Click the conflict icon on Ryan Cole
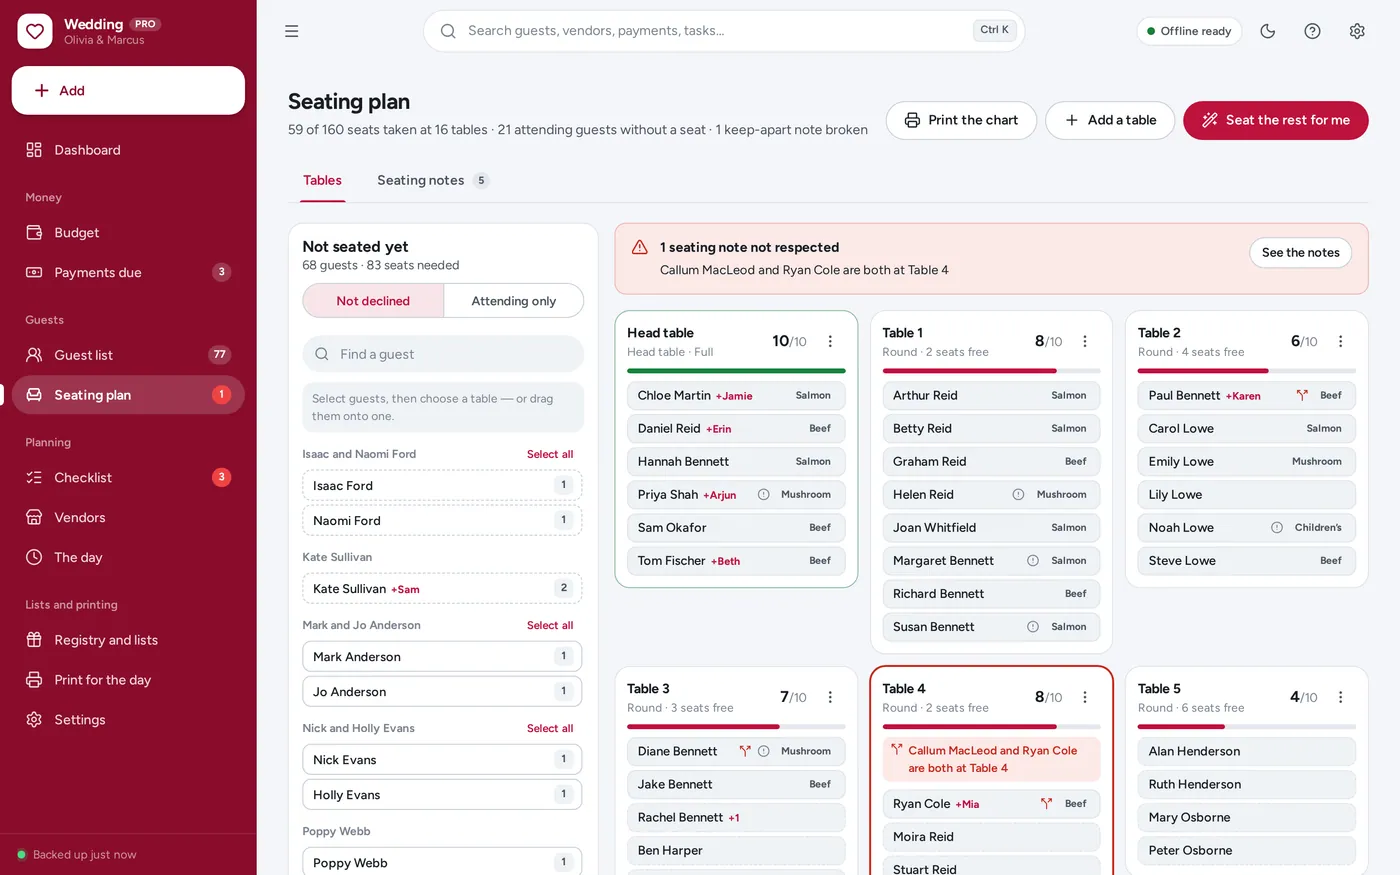Image resolution: width=1400 pixels, height=875 pixels. tap(1047, 803)
